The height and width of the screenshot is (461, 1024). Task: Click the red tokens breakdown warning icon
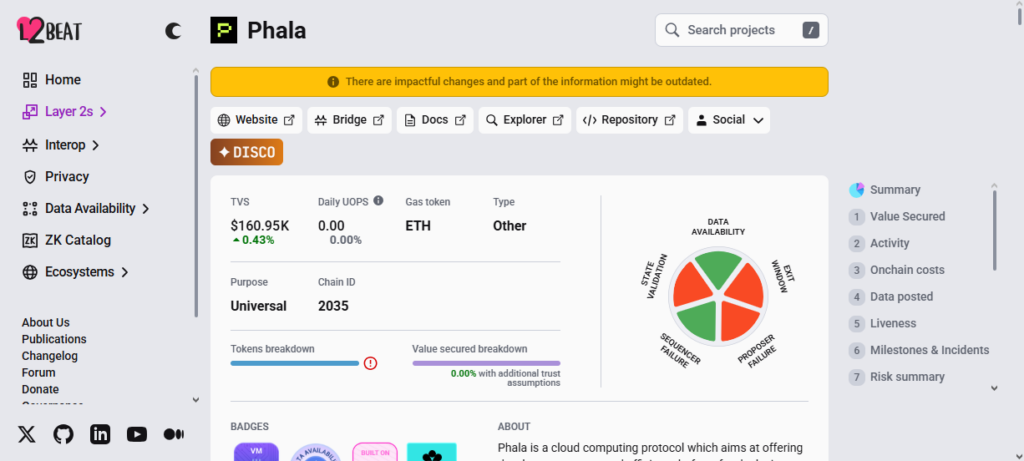(370, 363)
